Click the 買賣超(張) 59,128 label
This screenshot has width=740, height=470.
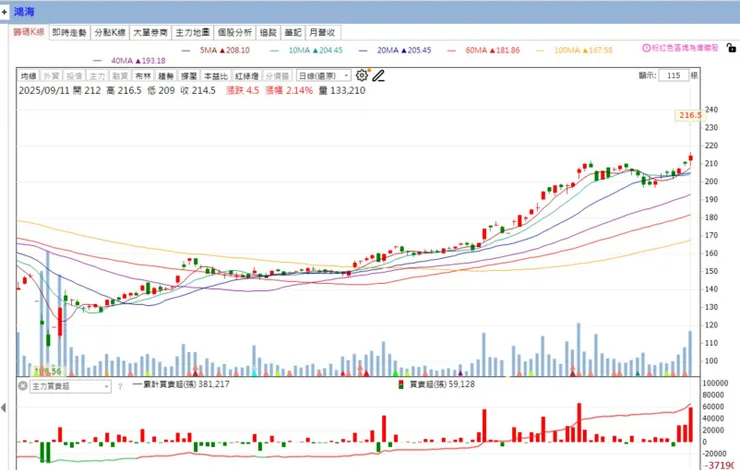(437, 384)
